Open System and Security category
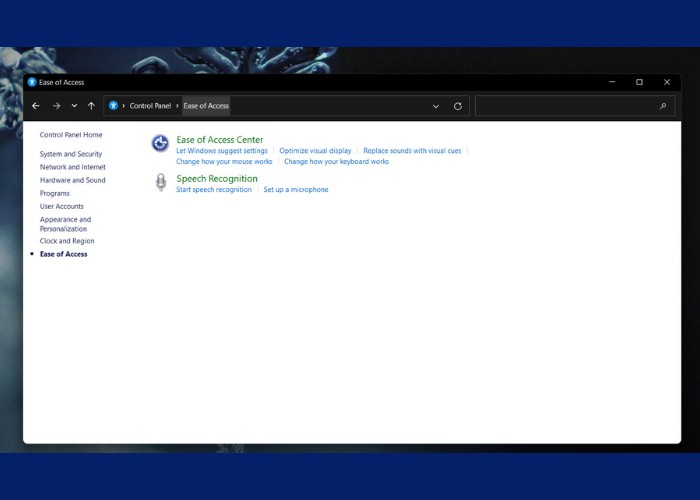This screenshot has height=500, width=700. click(71, 154)
